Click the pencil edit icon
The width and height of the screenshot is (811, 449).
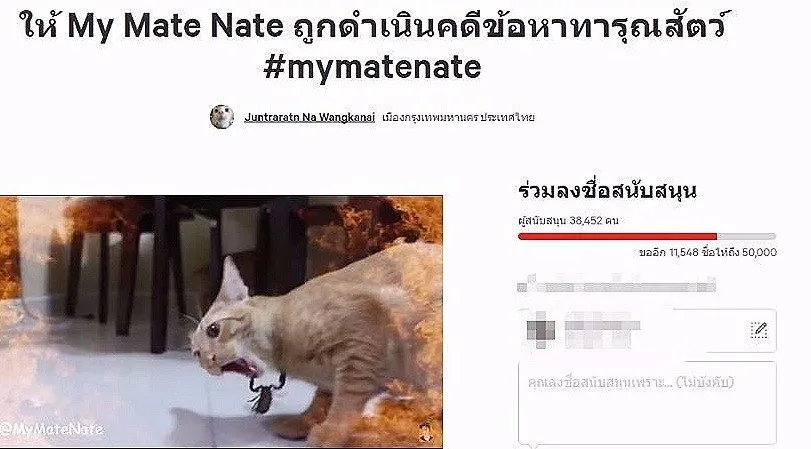click(x=758, y=330)
